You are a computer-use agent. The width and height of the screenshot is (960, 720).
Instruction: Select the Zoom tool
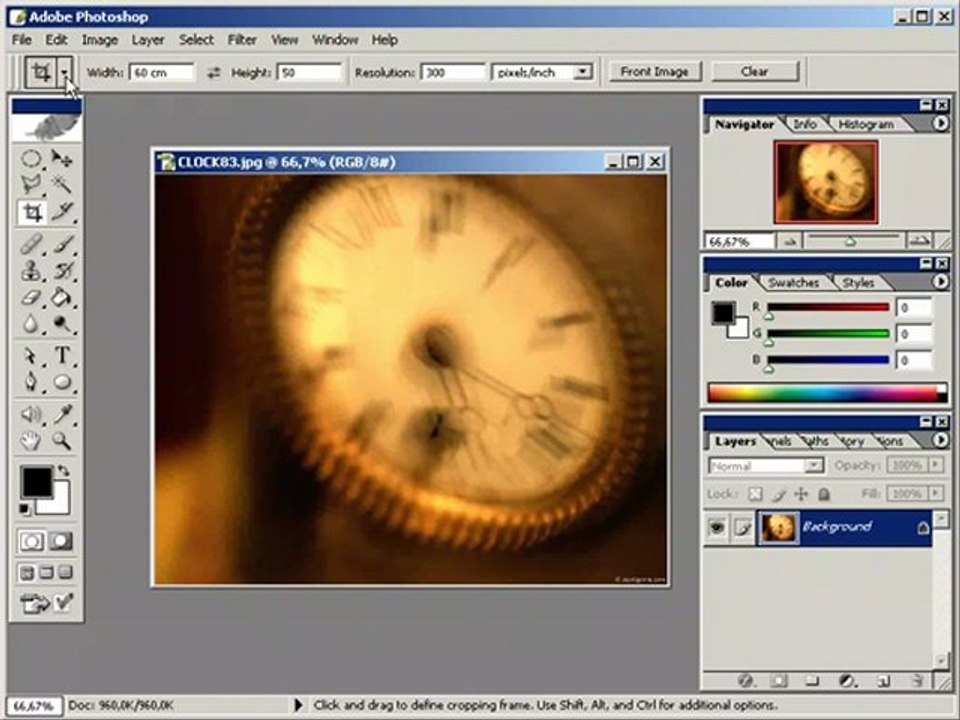(x=61, y=440)
